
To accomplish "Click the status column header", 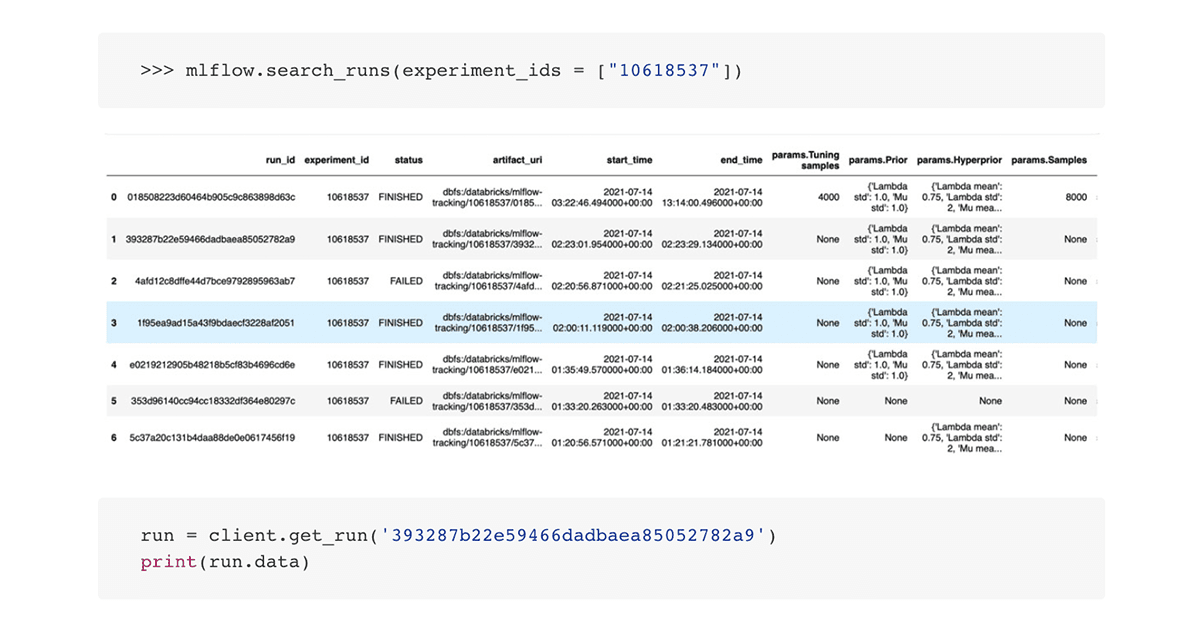I will [x=408, y=160].
